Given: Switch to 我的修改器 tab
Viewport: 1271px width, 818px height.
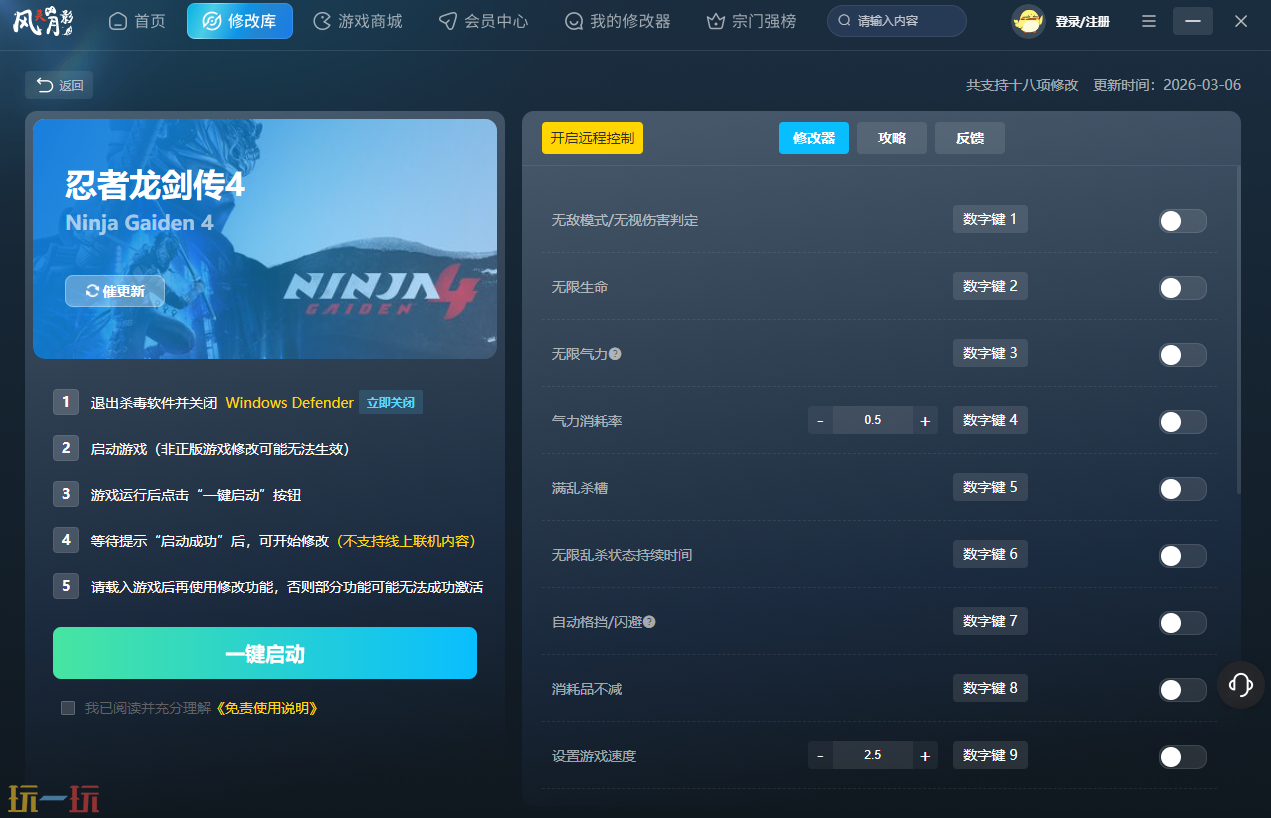Looking at the screenshot, I should point(617,21).
